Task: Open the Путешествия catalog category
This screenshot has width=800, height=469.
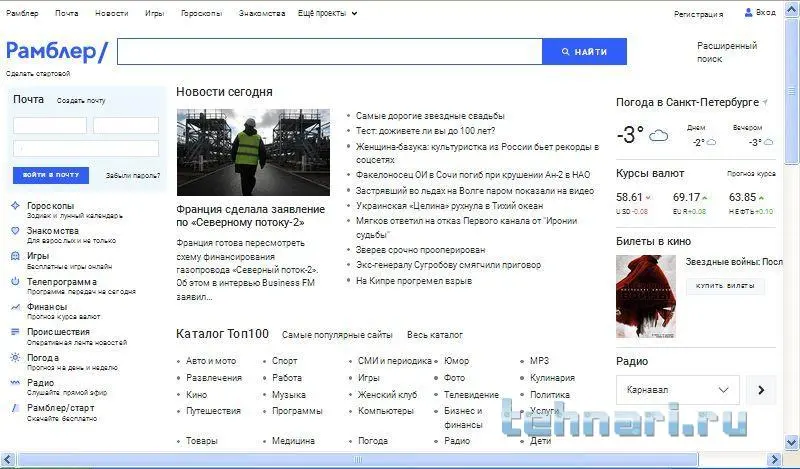Action: [213, 411]
